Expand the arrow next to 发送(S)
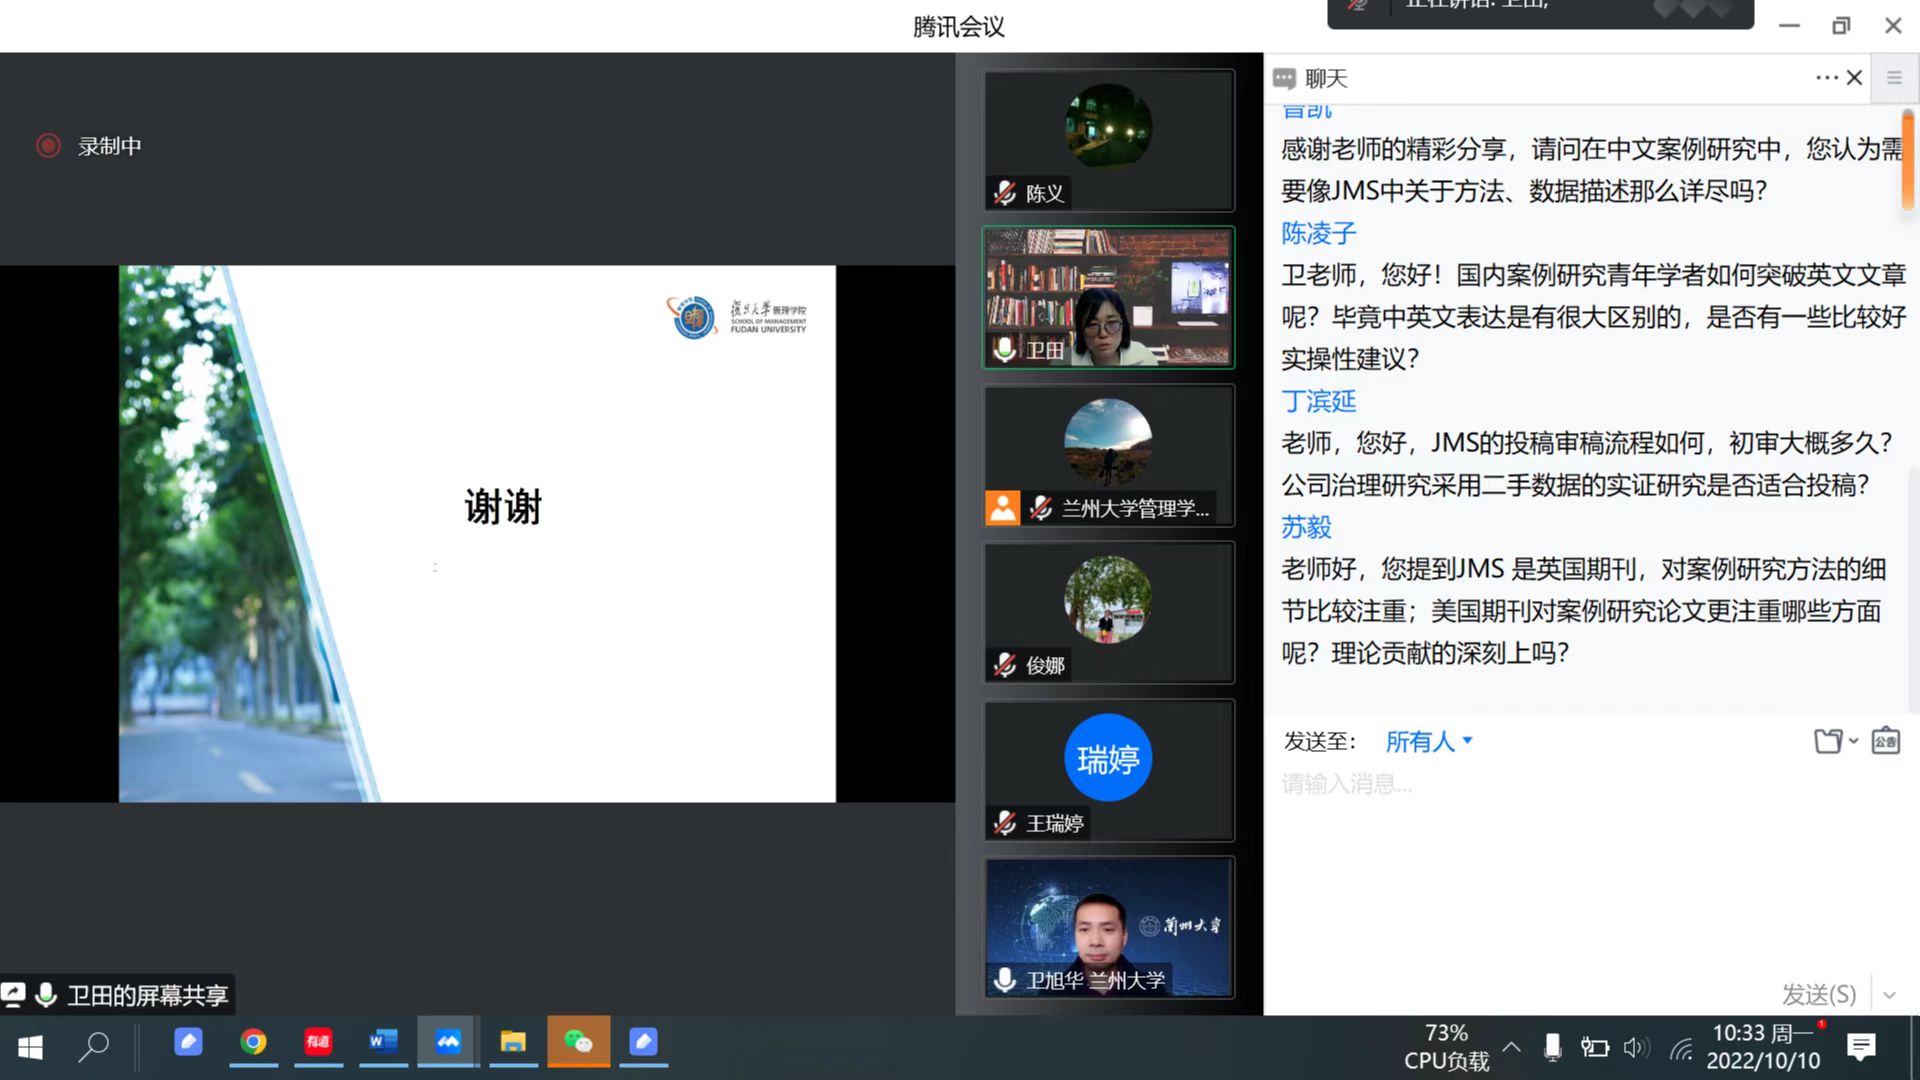1920x1080 pixels. coord(1889,995)
